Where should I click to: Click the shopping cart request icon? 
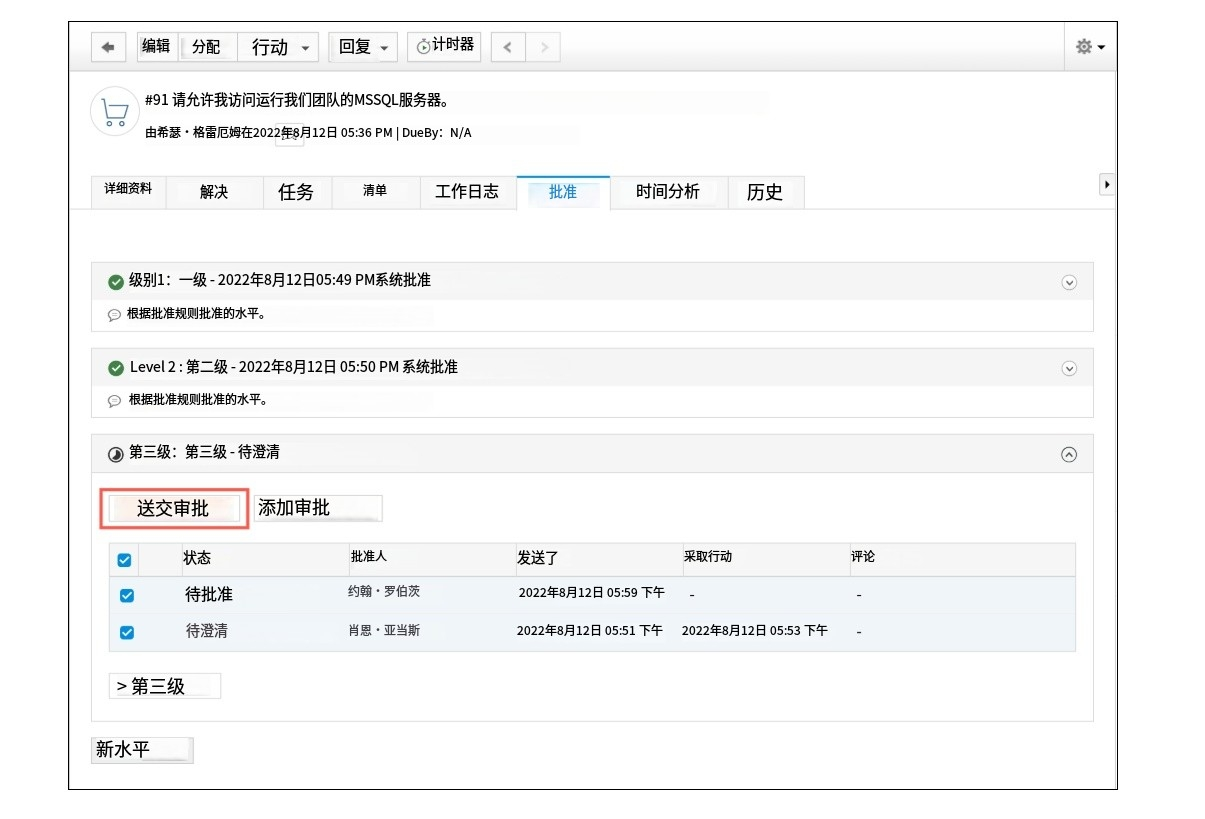pos(115,111)
